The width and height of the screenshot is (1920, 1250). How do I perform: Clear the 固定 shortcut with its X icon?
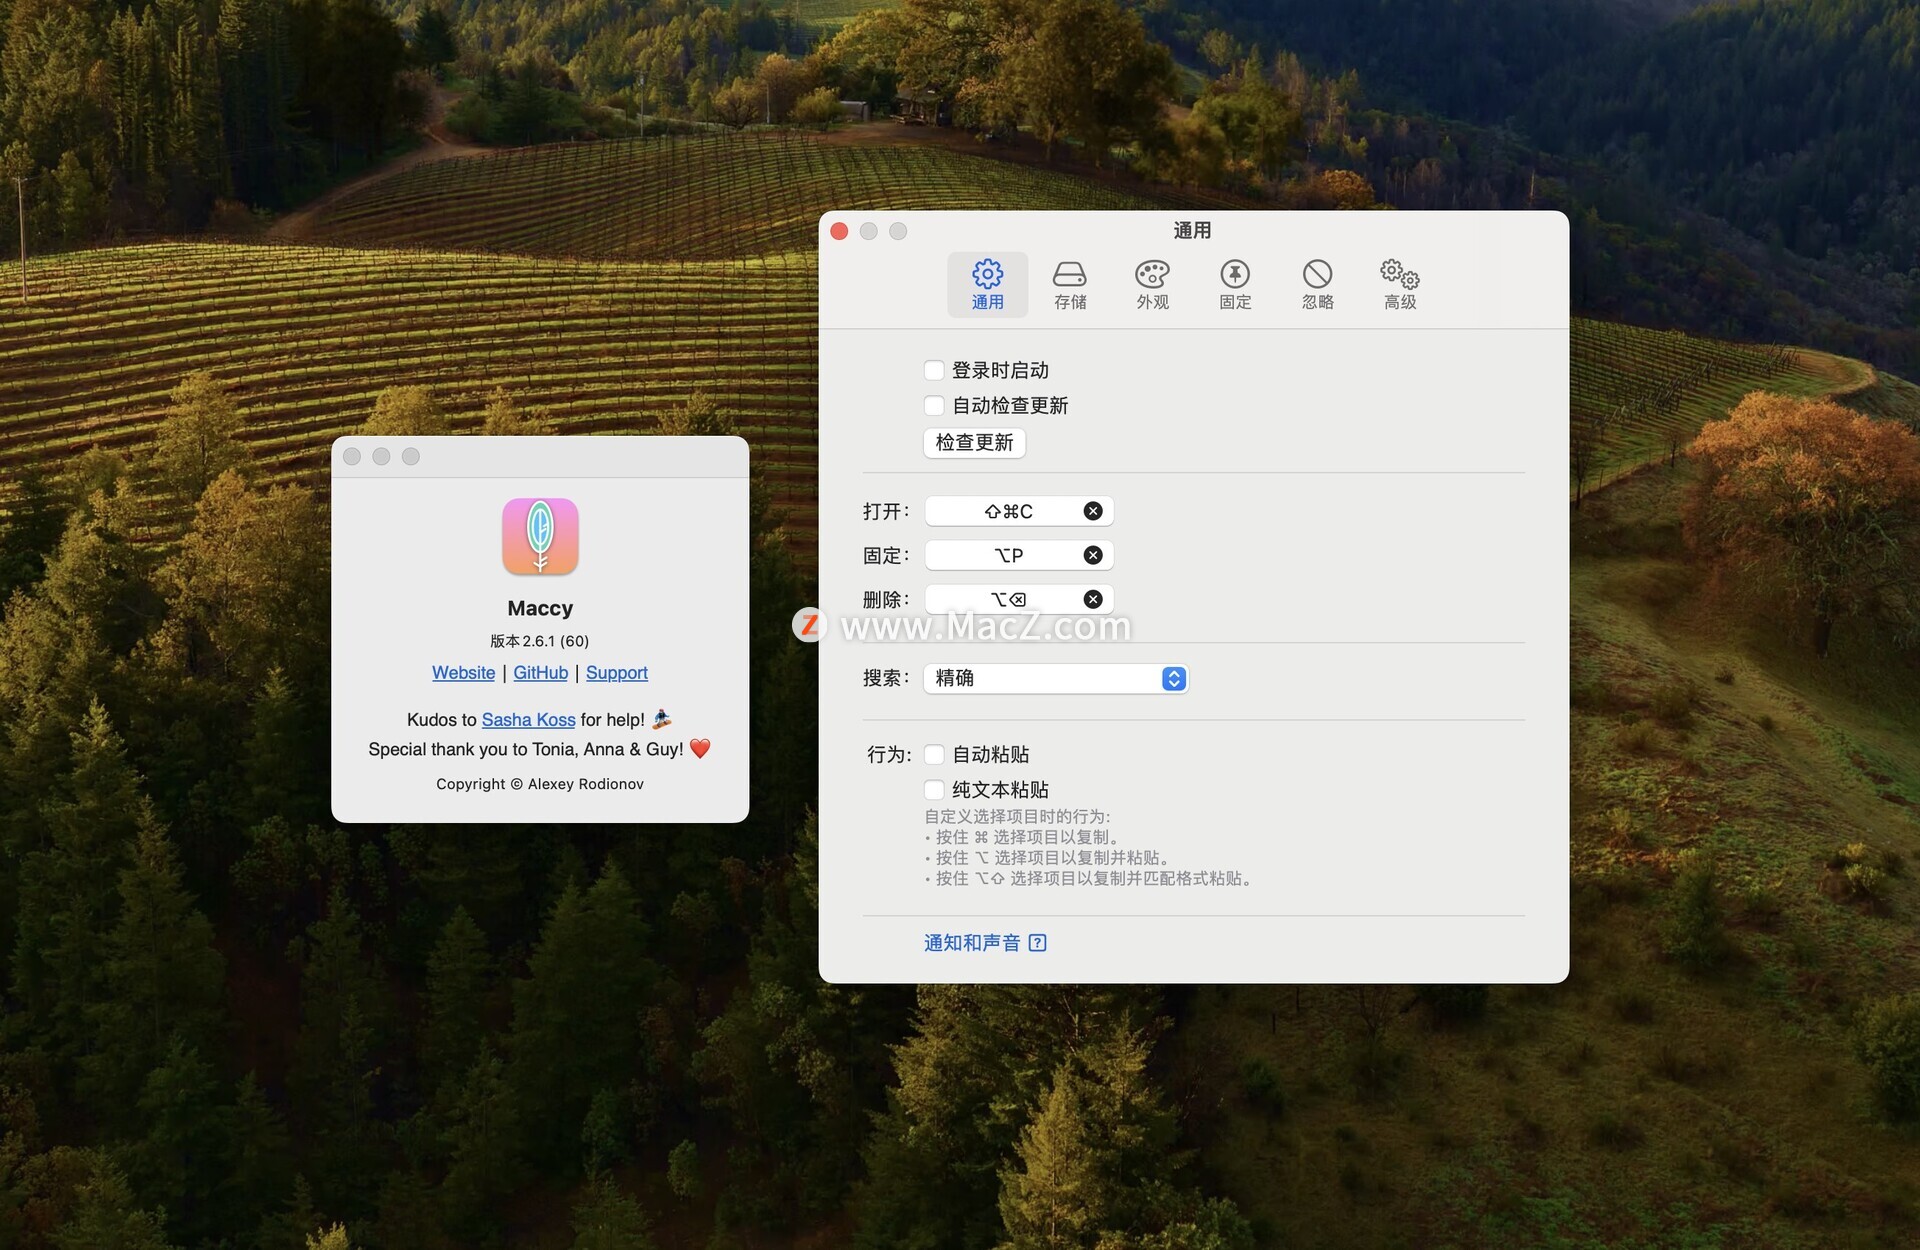point(1093,555)
